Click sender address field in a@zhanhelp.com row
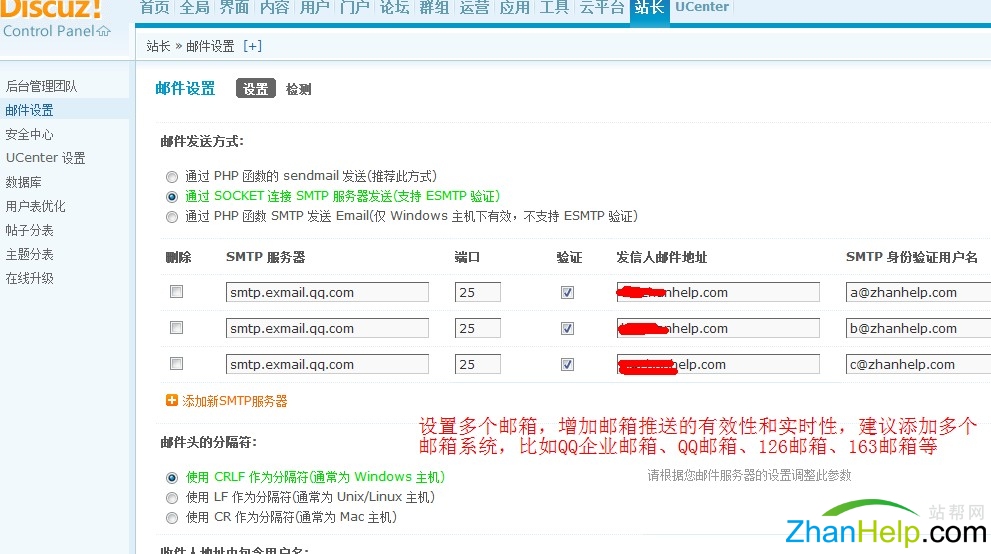 click(718, 292)
